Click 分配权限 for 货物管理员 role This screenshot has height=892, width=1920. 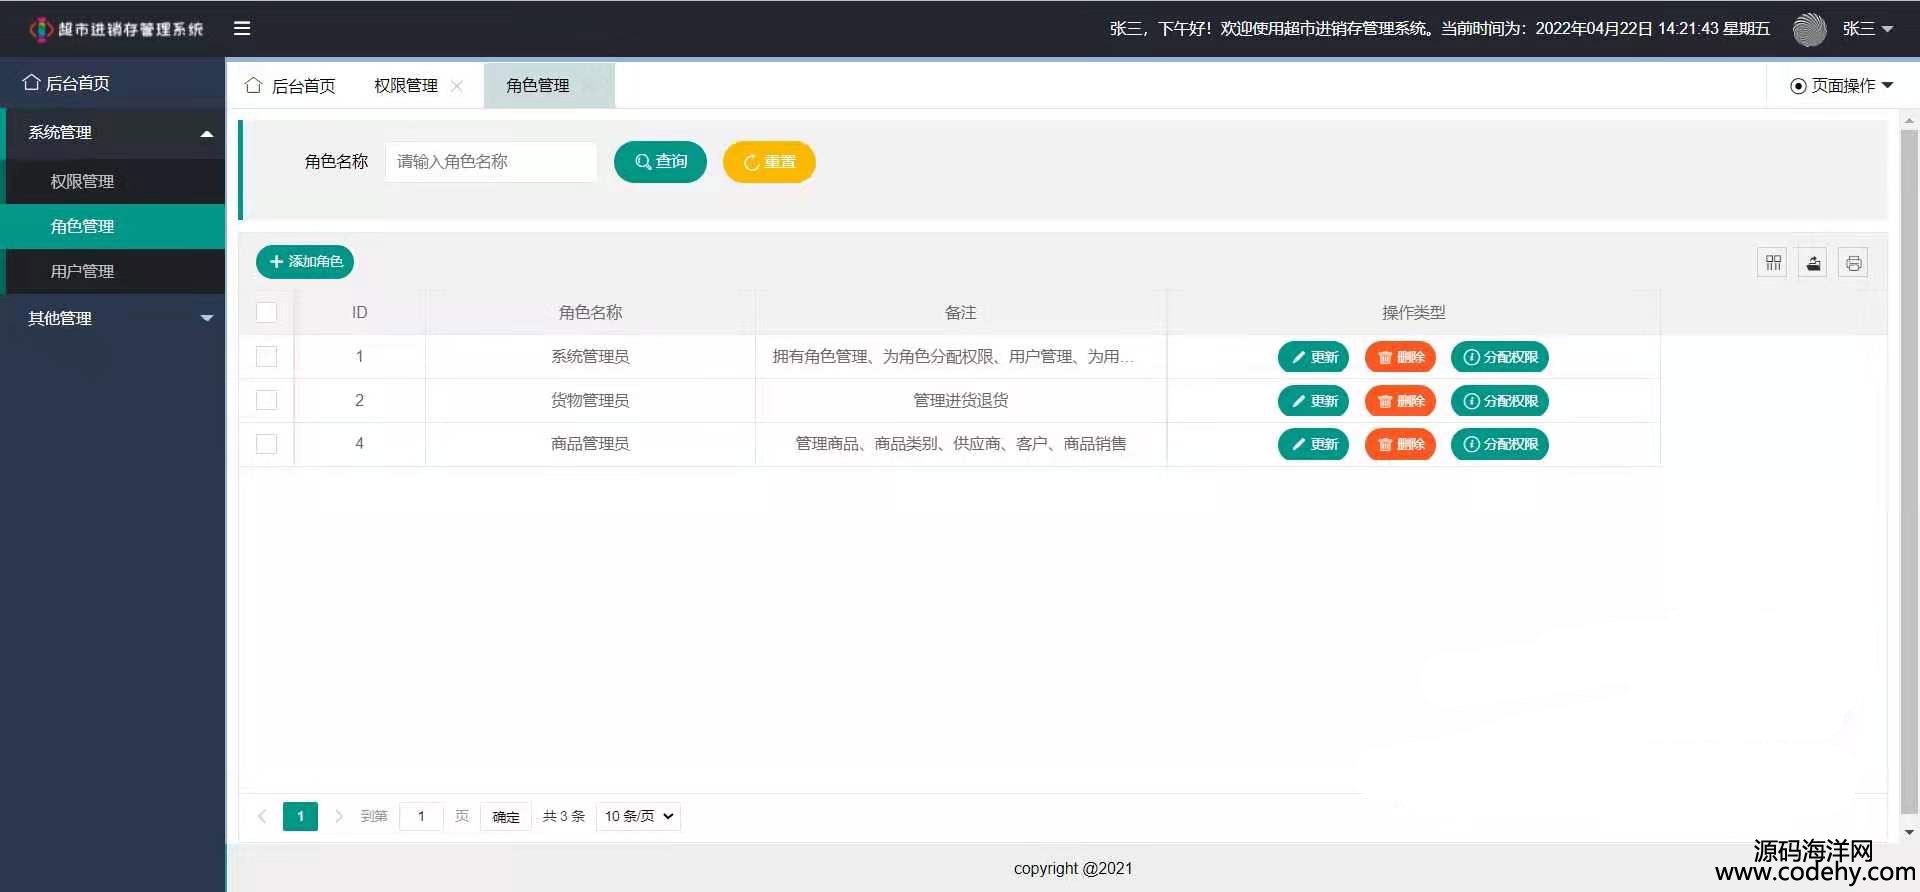click(1499, 401)
